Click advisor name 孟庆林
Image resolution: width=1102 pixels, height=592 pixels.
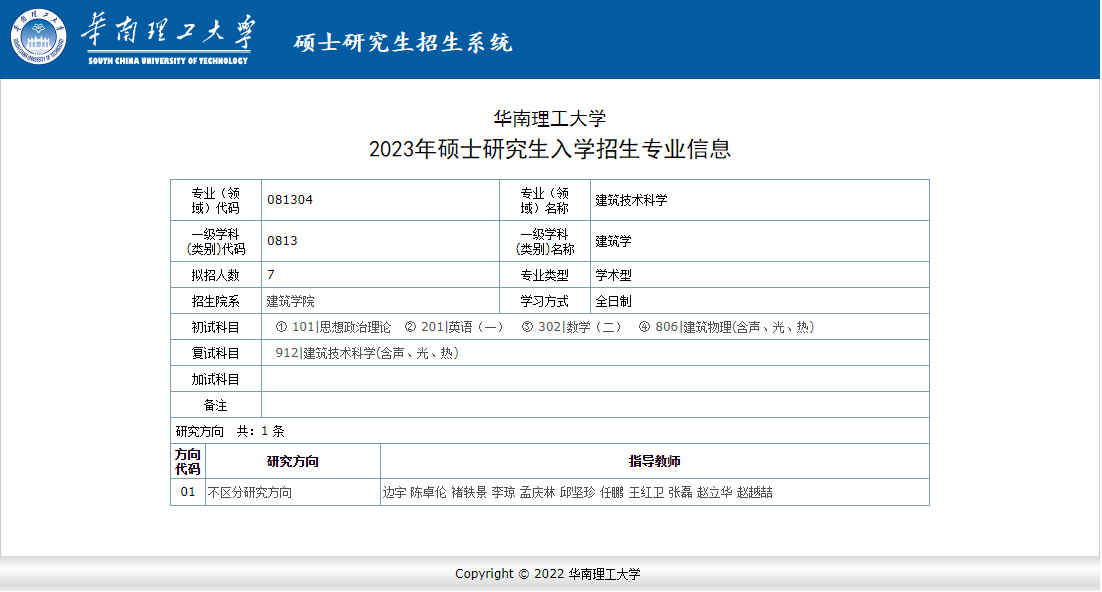[x=538, y=492]
